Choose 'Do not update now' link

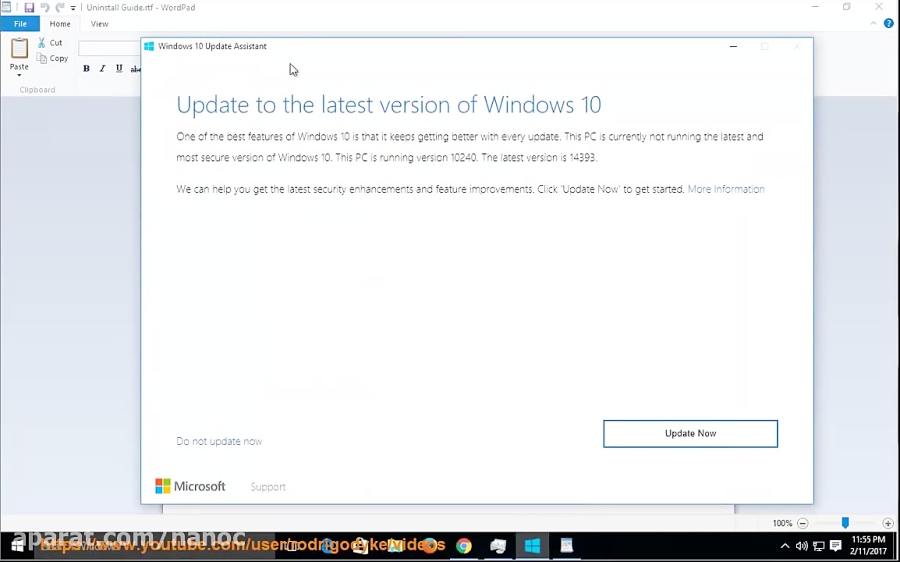tap(219, 441)
